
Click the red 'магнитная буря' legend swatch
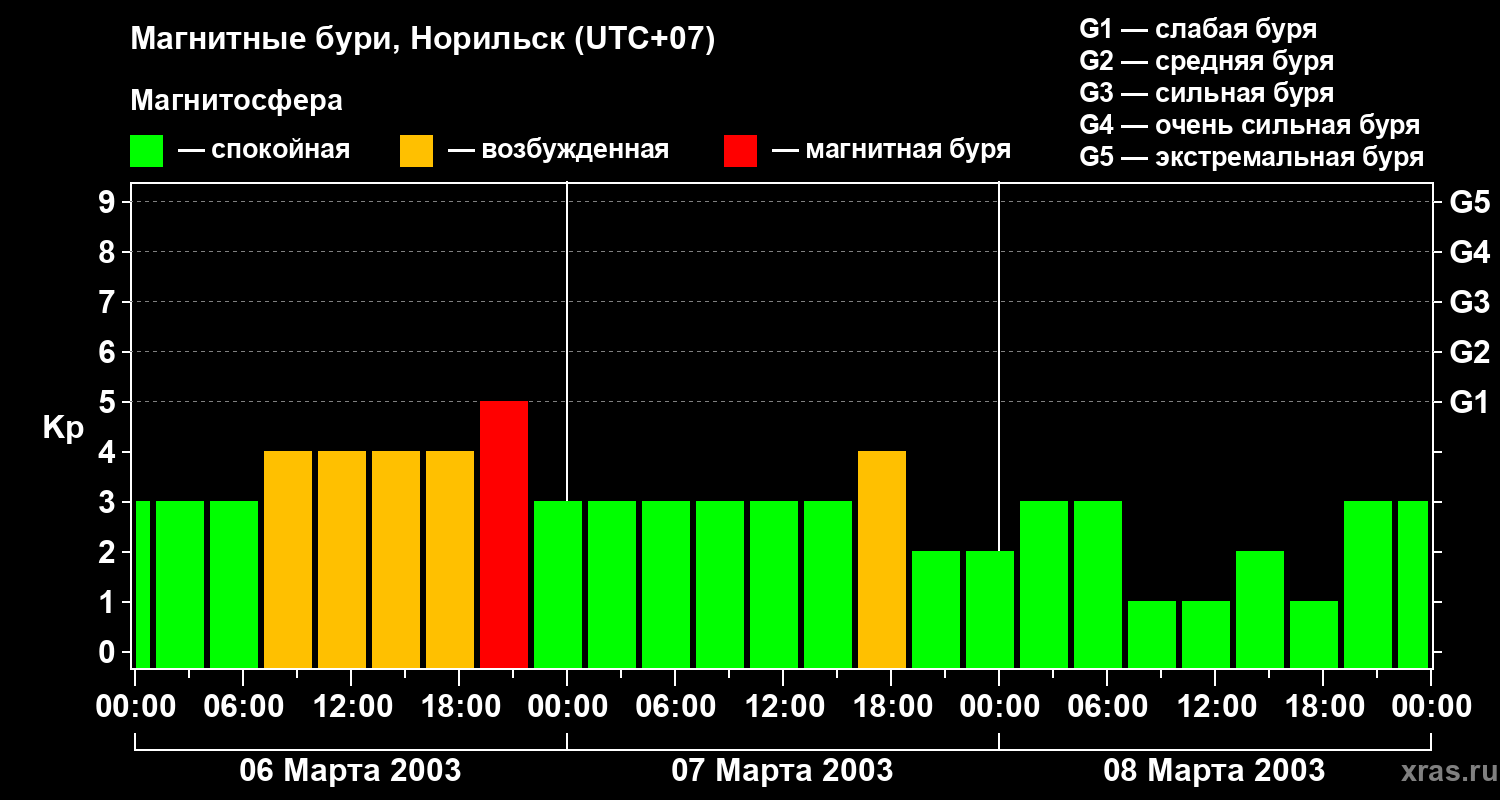point(740,151)
